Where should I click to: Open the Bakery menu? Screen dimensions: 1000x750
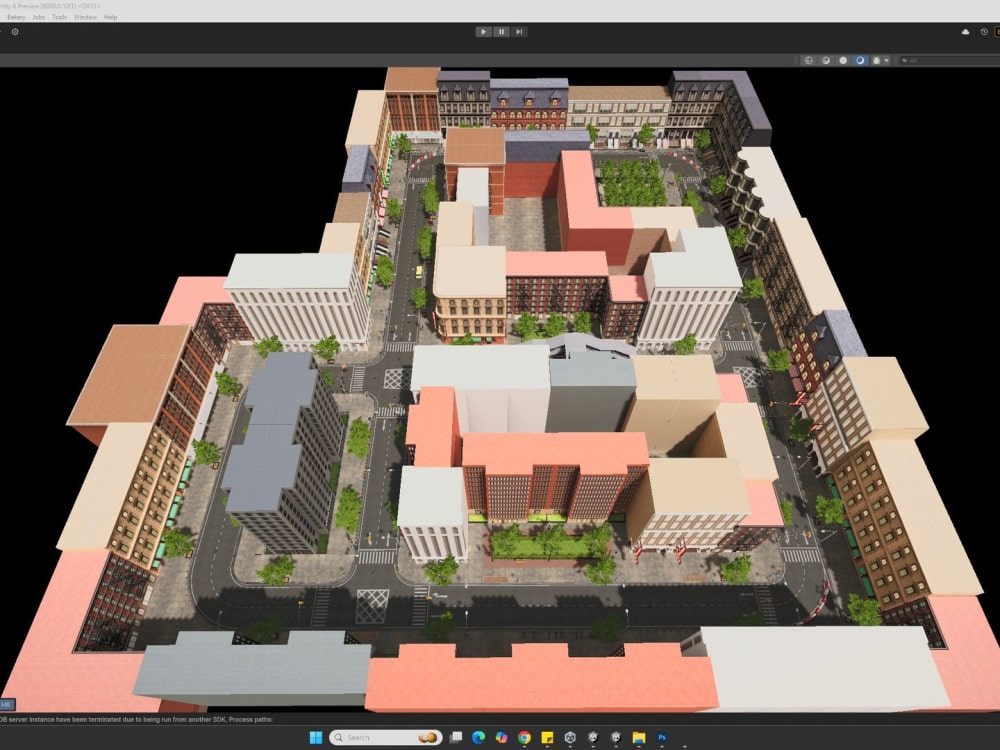pos(16,17)
